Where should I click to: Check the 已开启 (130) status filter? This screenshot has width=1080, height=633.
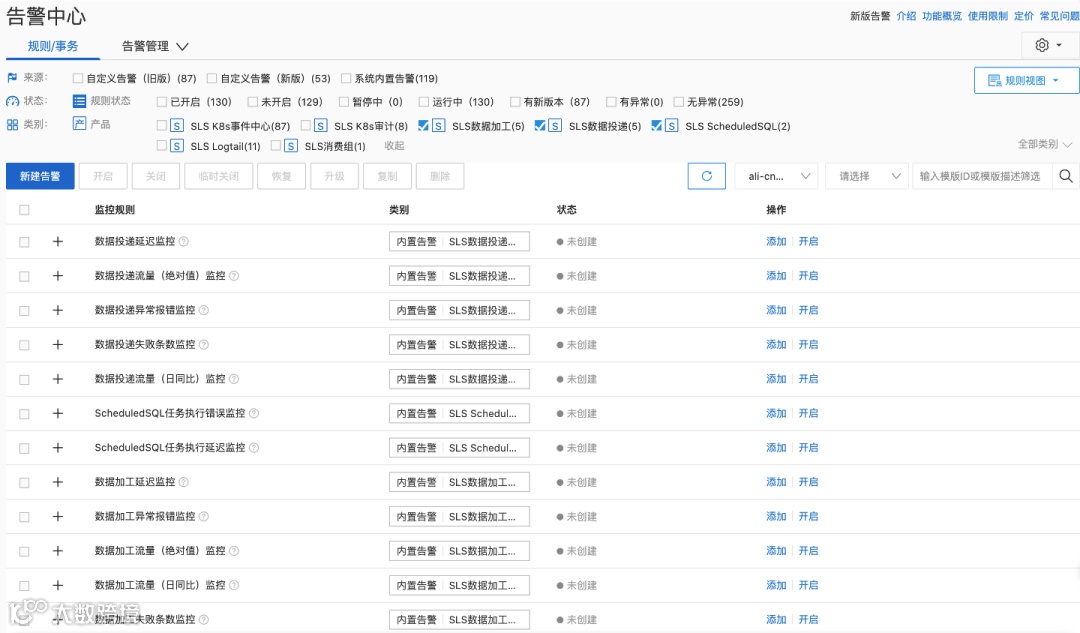(162, 102)
